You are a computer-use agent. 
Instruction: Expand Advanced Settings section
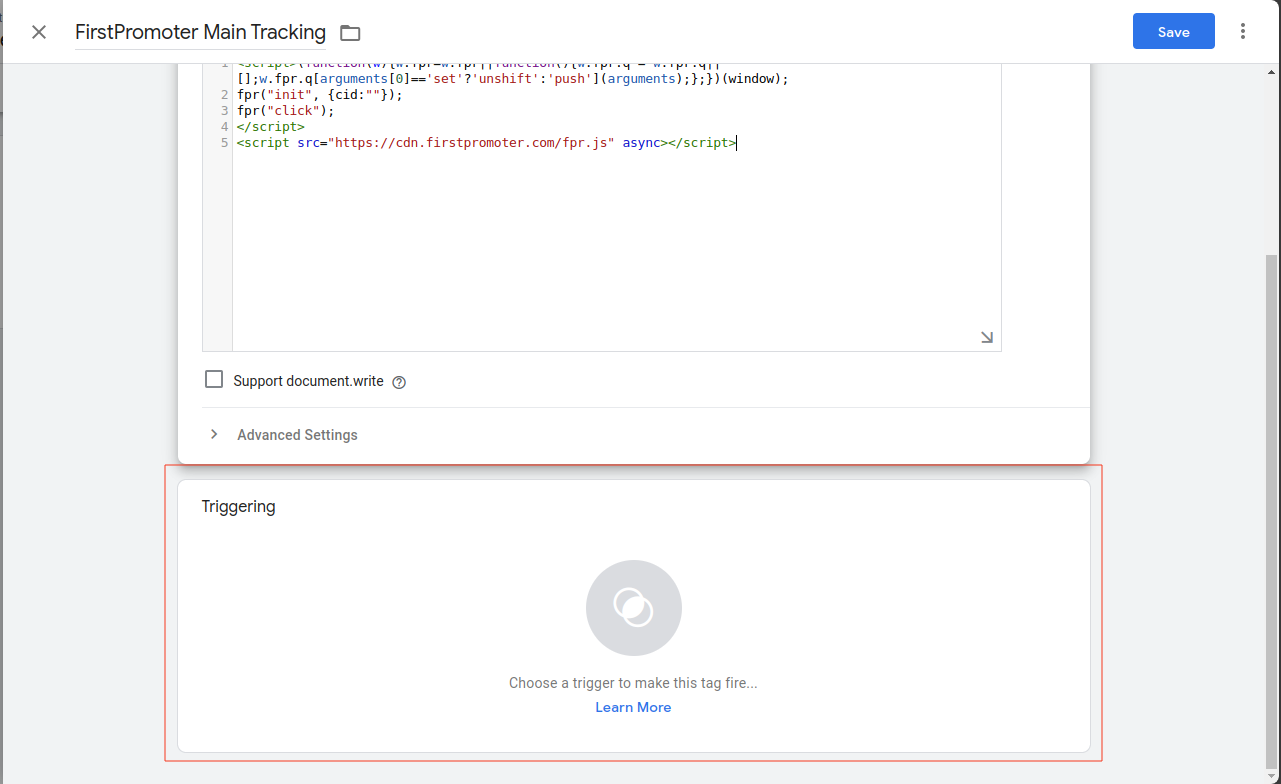284,435
